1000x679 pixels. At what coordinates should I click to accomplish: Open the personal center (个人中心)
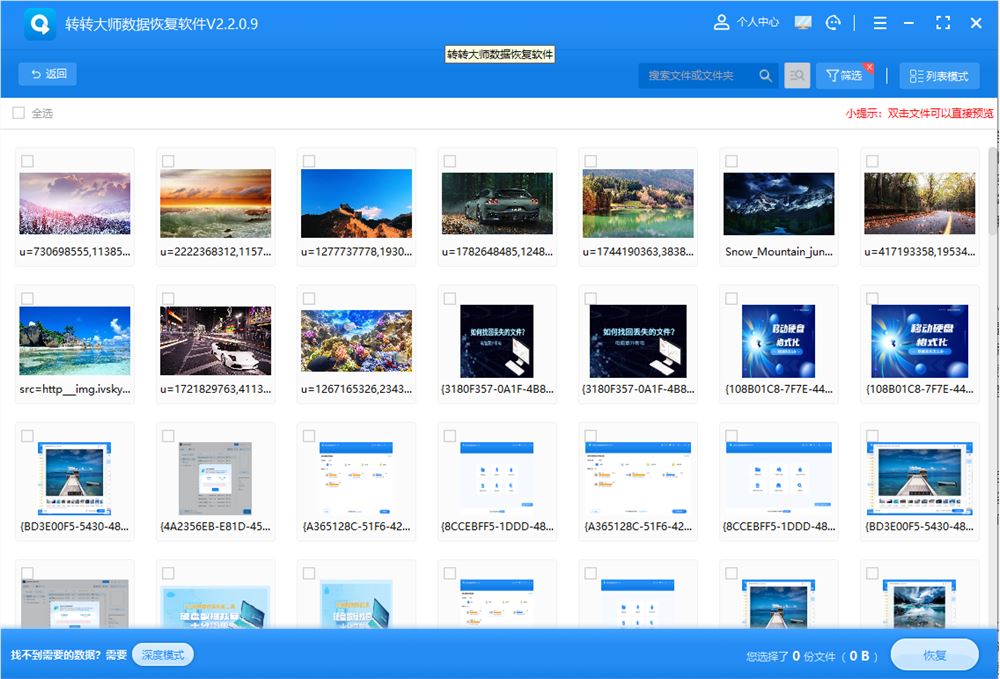point(746,22)
